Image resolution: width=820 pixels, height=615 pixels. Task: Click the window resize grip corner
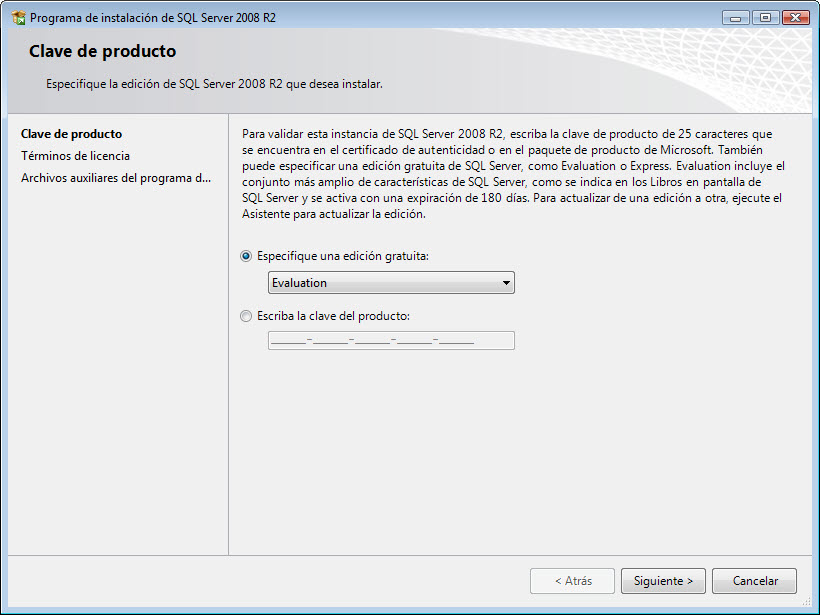point(806,601)
